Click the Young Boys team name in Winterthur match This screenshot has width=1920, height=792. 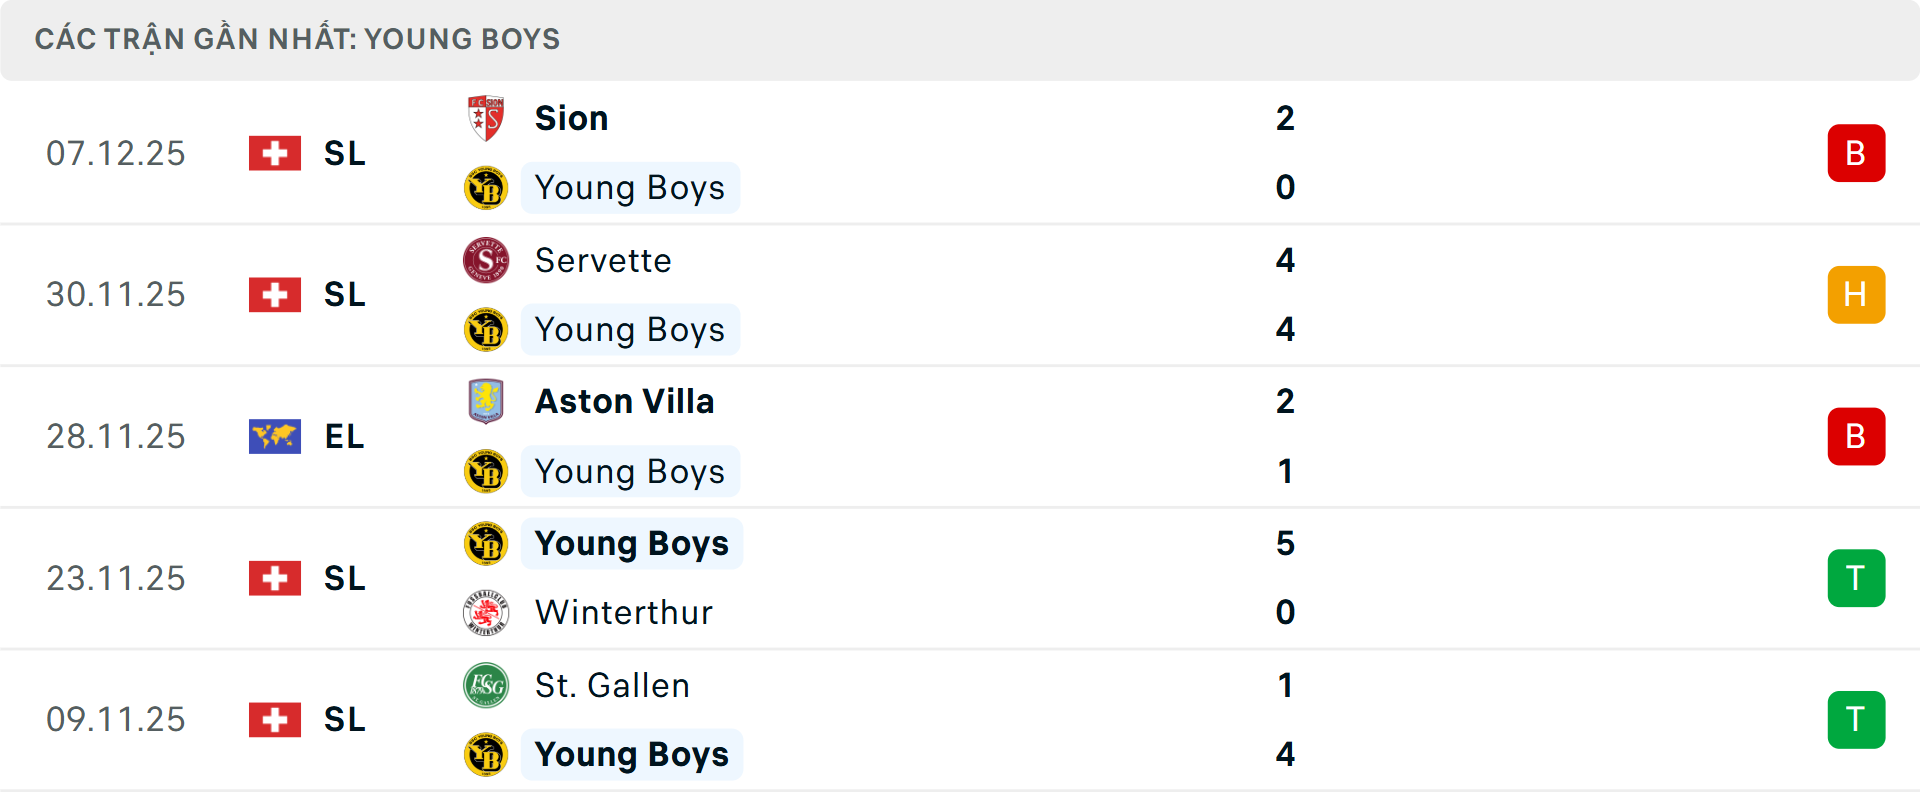[630, 543]
